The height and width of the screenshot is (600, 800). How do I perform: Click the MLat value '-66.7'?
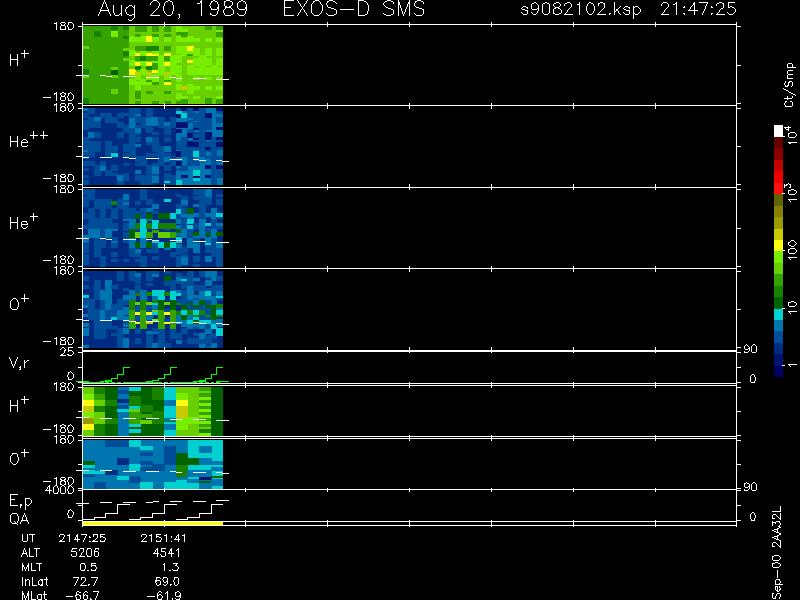point(83,595)
